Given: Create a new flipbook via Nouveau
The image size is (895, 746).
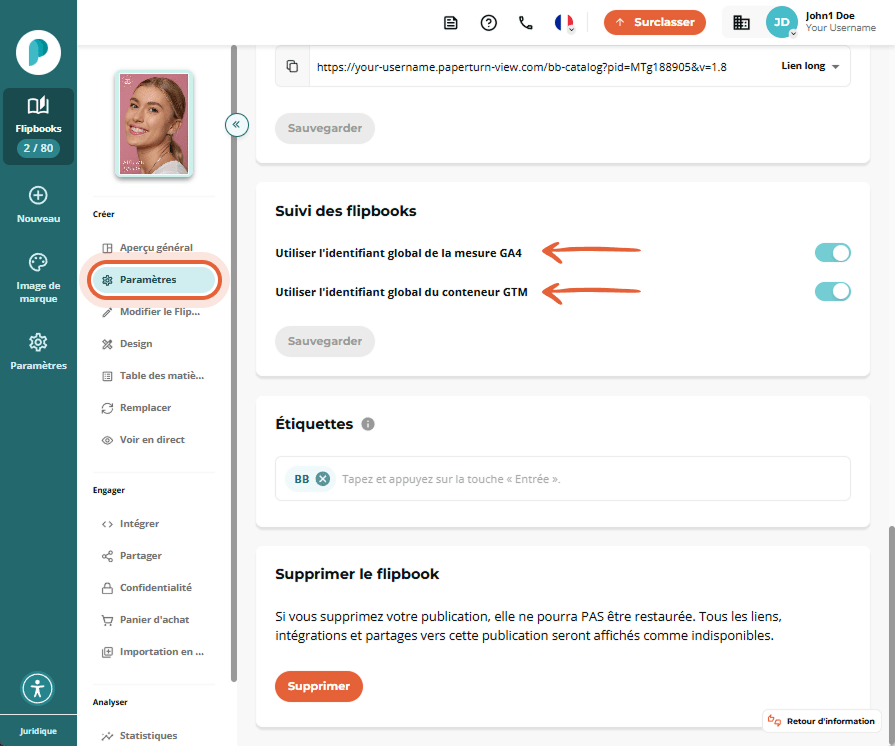Looking at the screenshot, I should point(38,205).
